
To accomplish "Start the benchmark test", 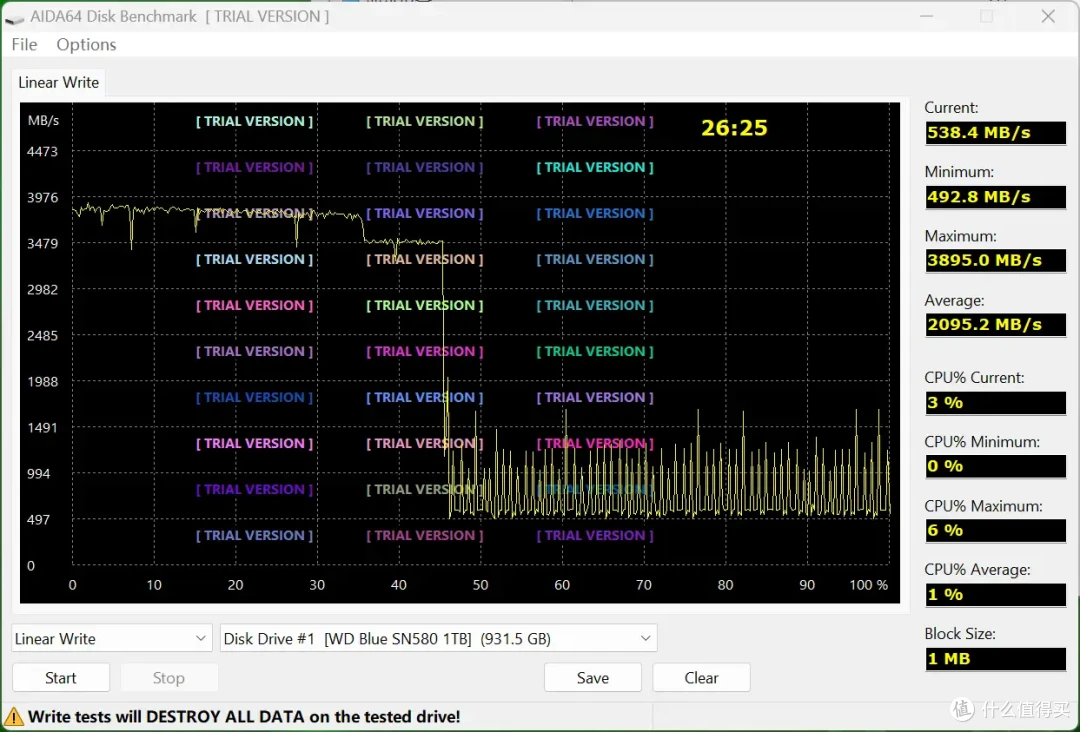I will click(x=61, y=678).
